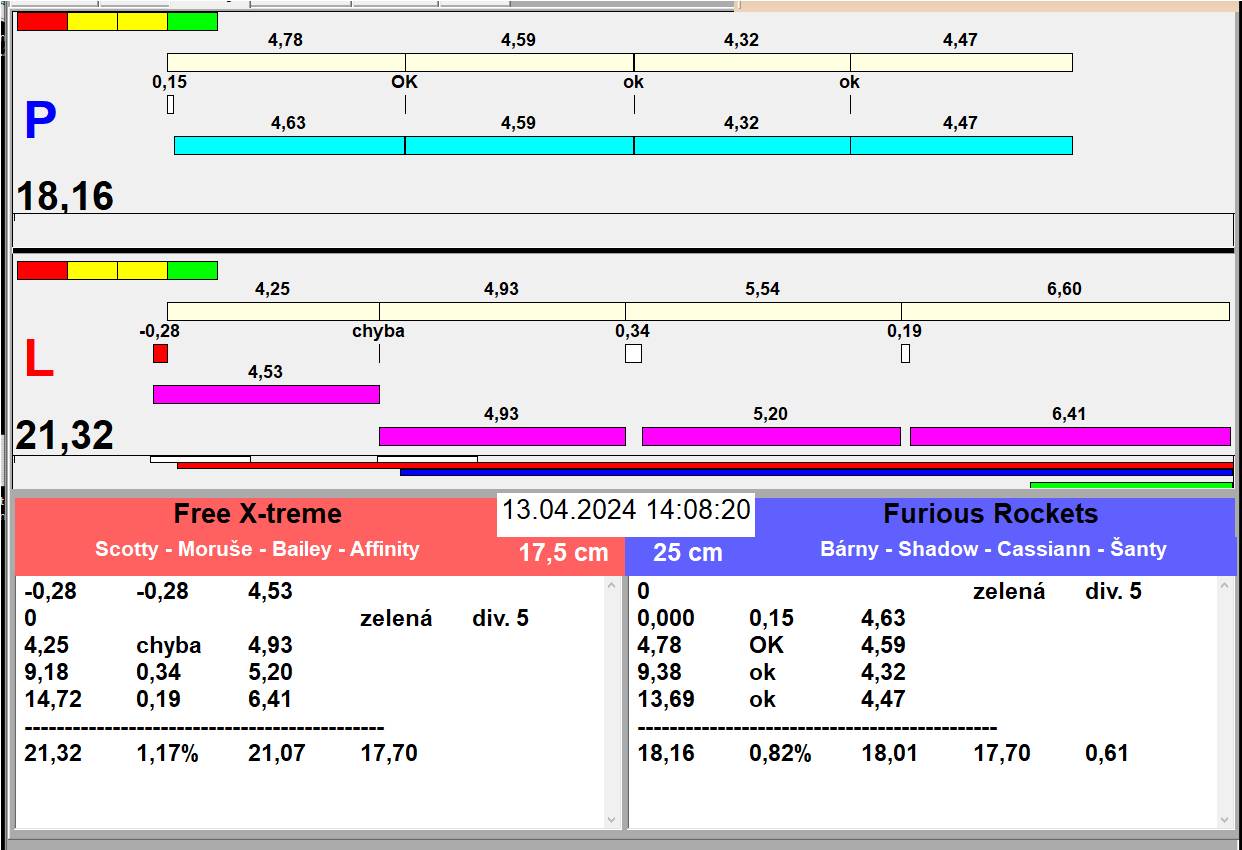
Task: Click the 13,69 row value in Furious Rockets list
Action: tap(666, 699)
